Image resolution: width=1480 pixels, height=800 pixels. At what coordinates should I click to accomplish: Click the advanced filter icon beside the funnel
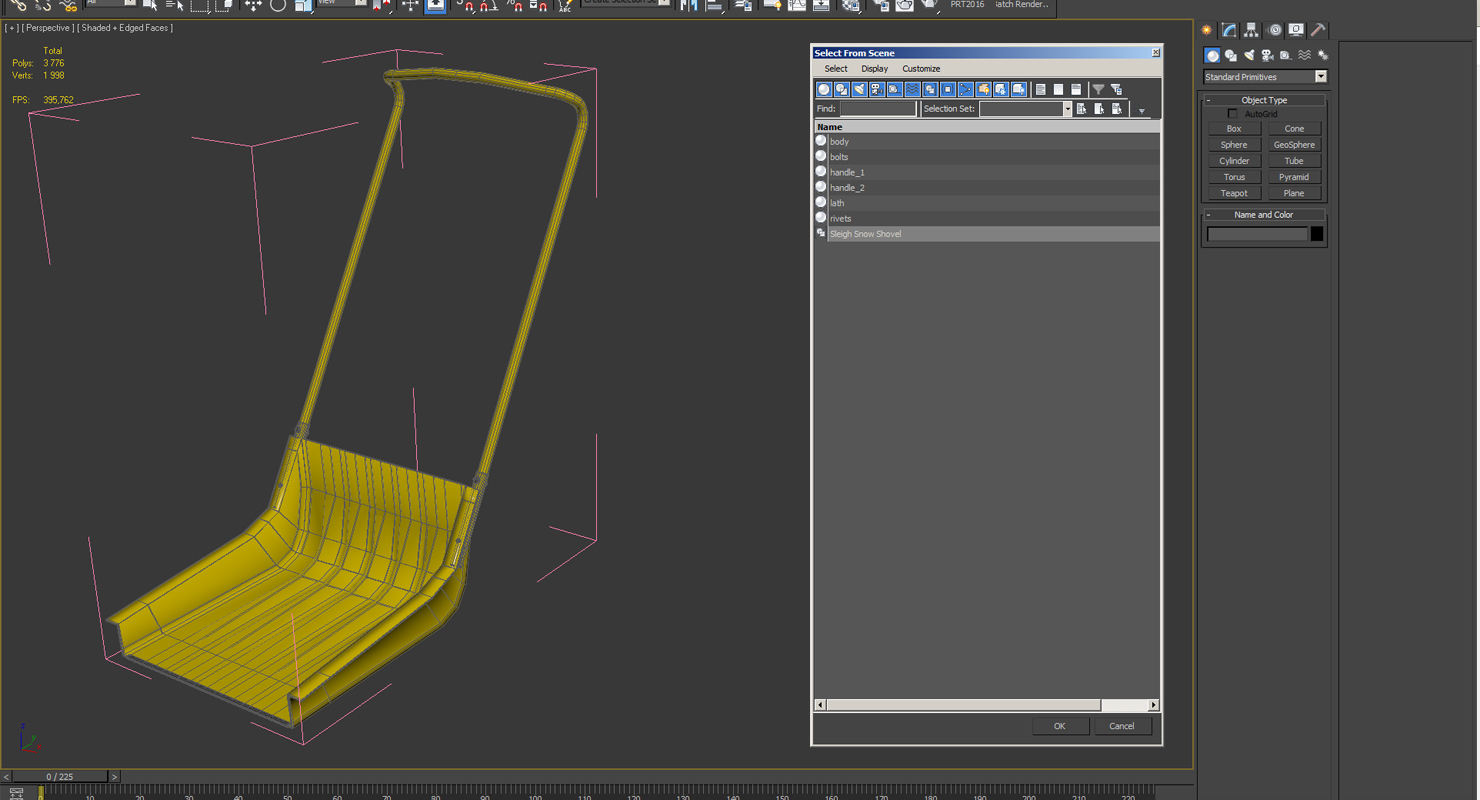coord(1116,90)
